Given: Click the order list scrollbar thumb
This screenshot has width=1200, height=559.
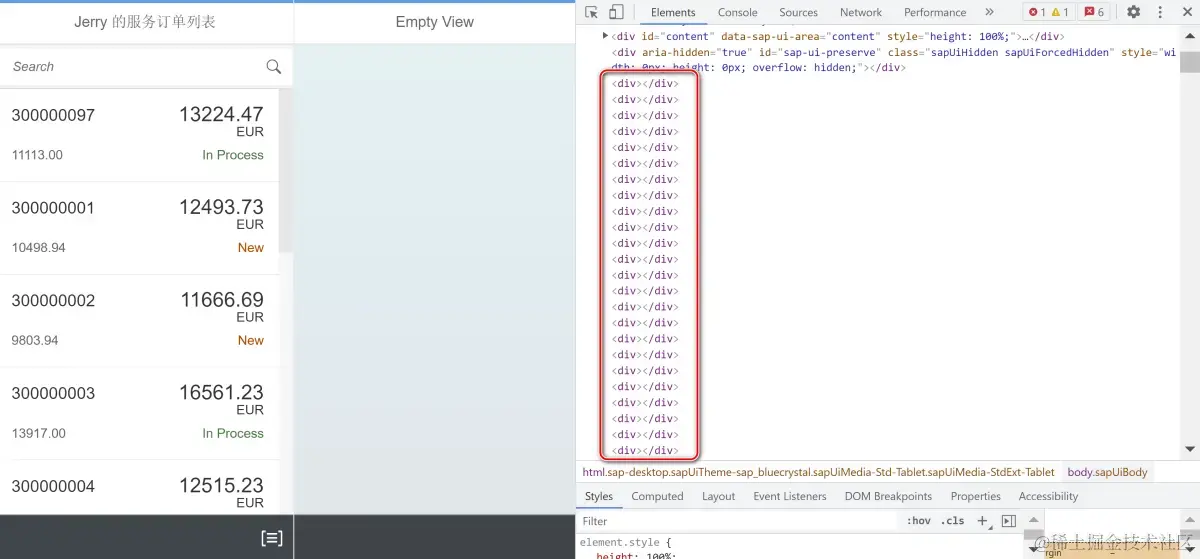Looking at the screenshot, I should click(x=286, y=172).
